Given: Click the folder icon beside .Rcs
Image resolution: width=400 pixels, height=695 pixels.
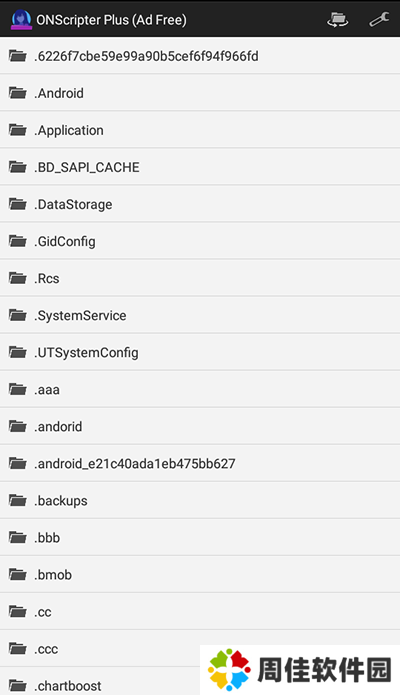Looking at the screenshot, I should pos(18,278).
